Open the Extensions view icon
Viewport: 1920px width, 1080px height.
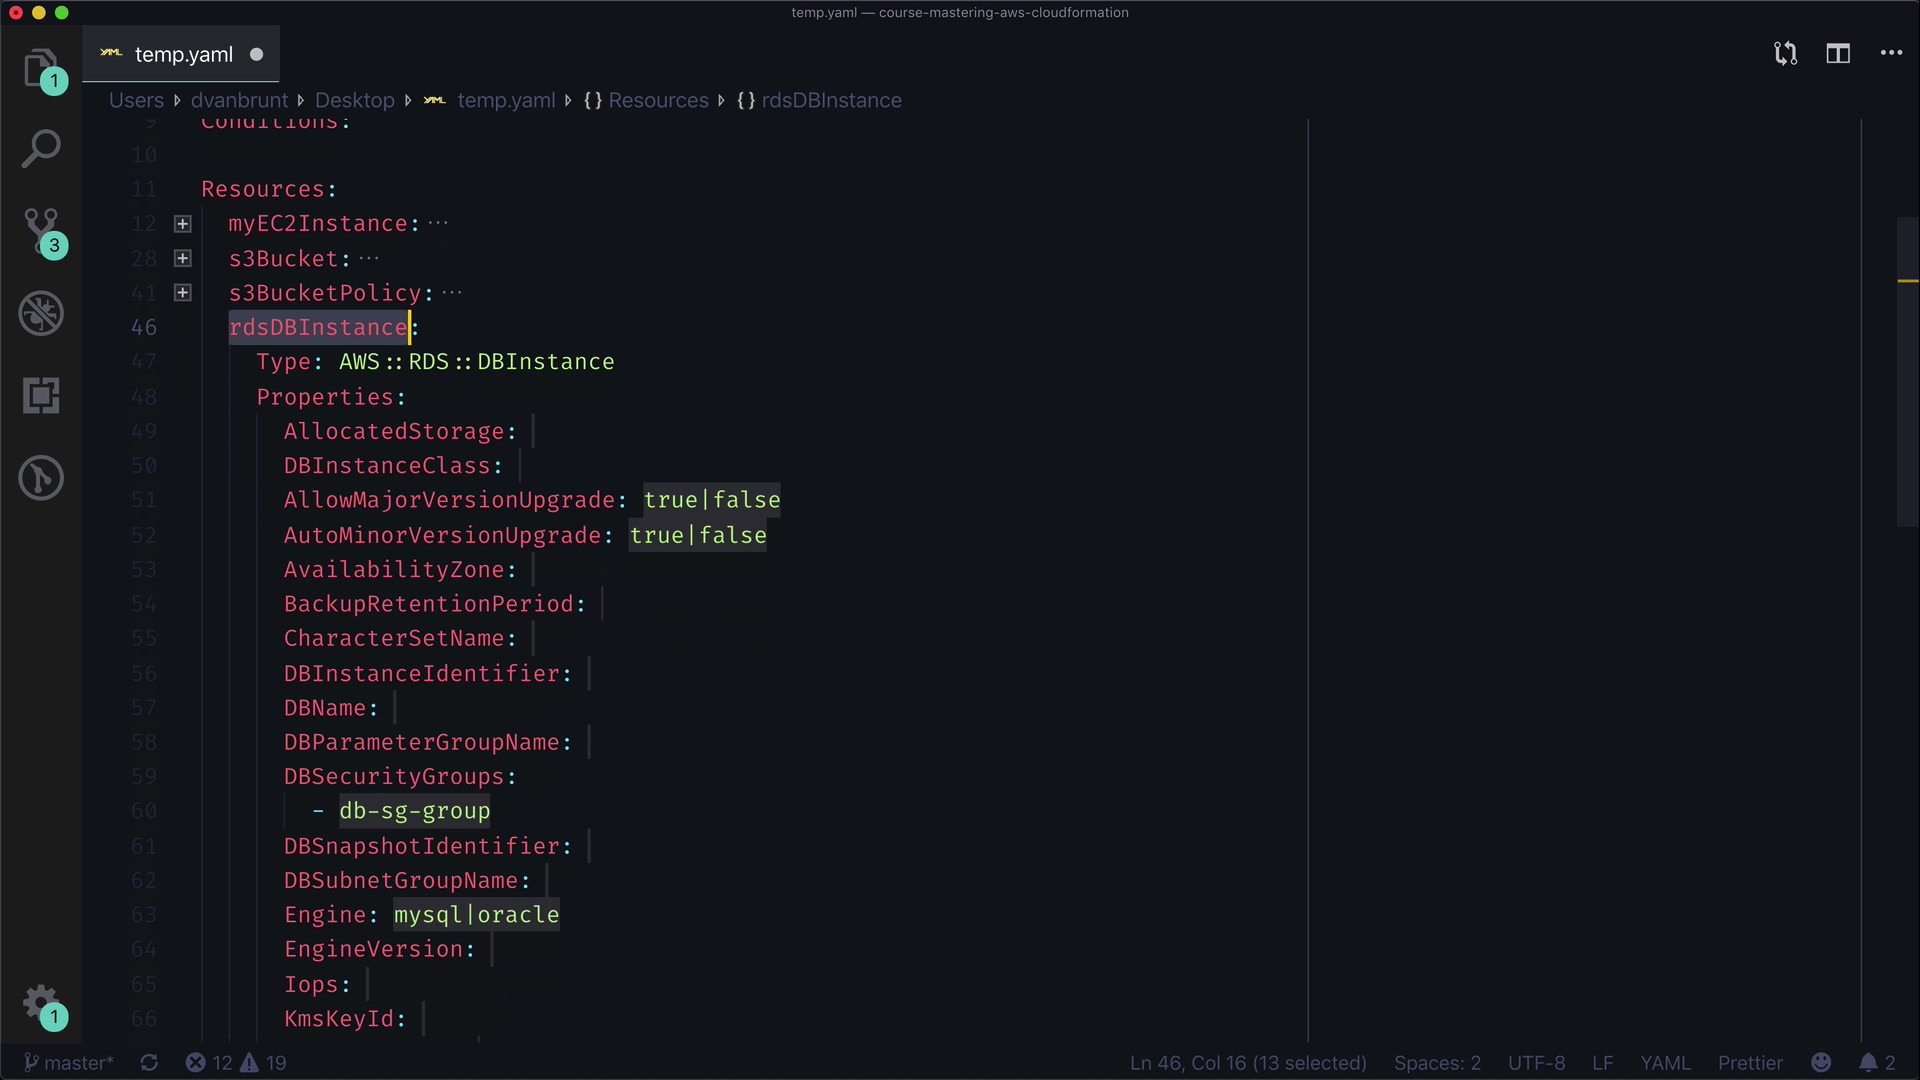point(41,396)
